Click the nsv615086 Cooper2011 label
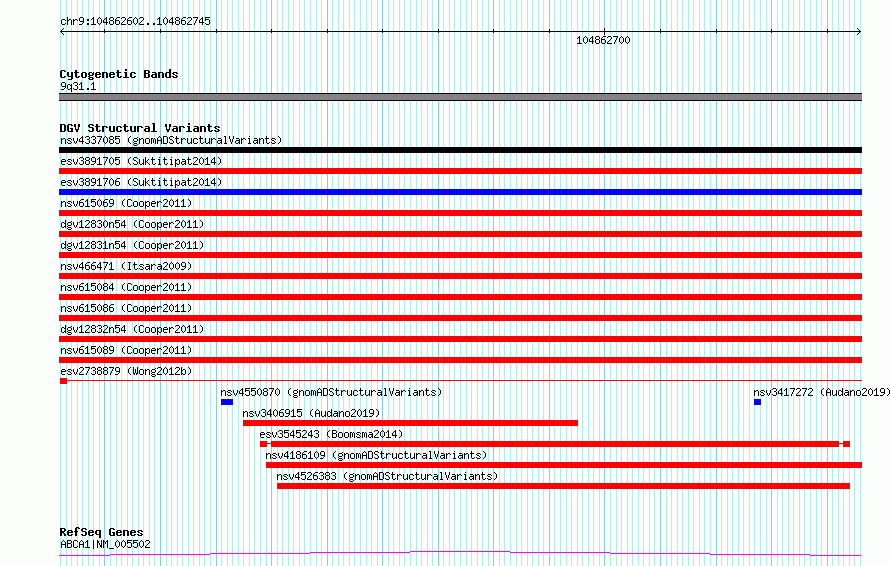The height and width of the screenshot is (566, 890). pyautogui.click(x=126, y=308)
